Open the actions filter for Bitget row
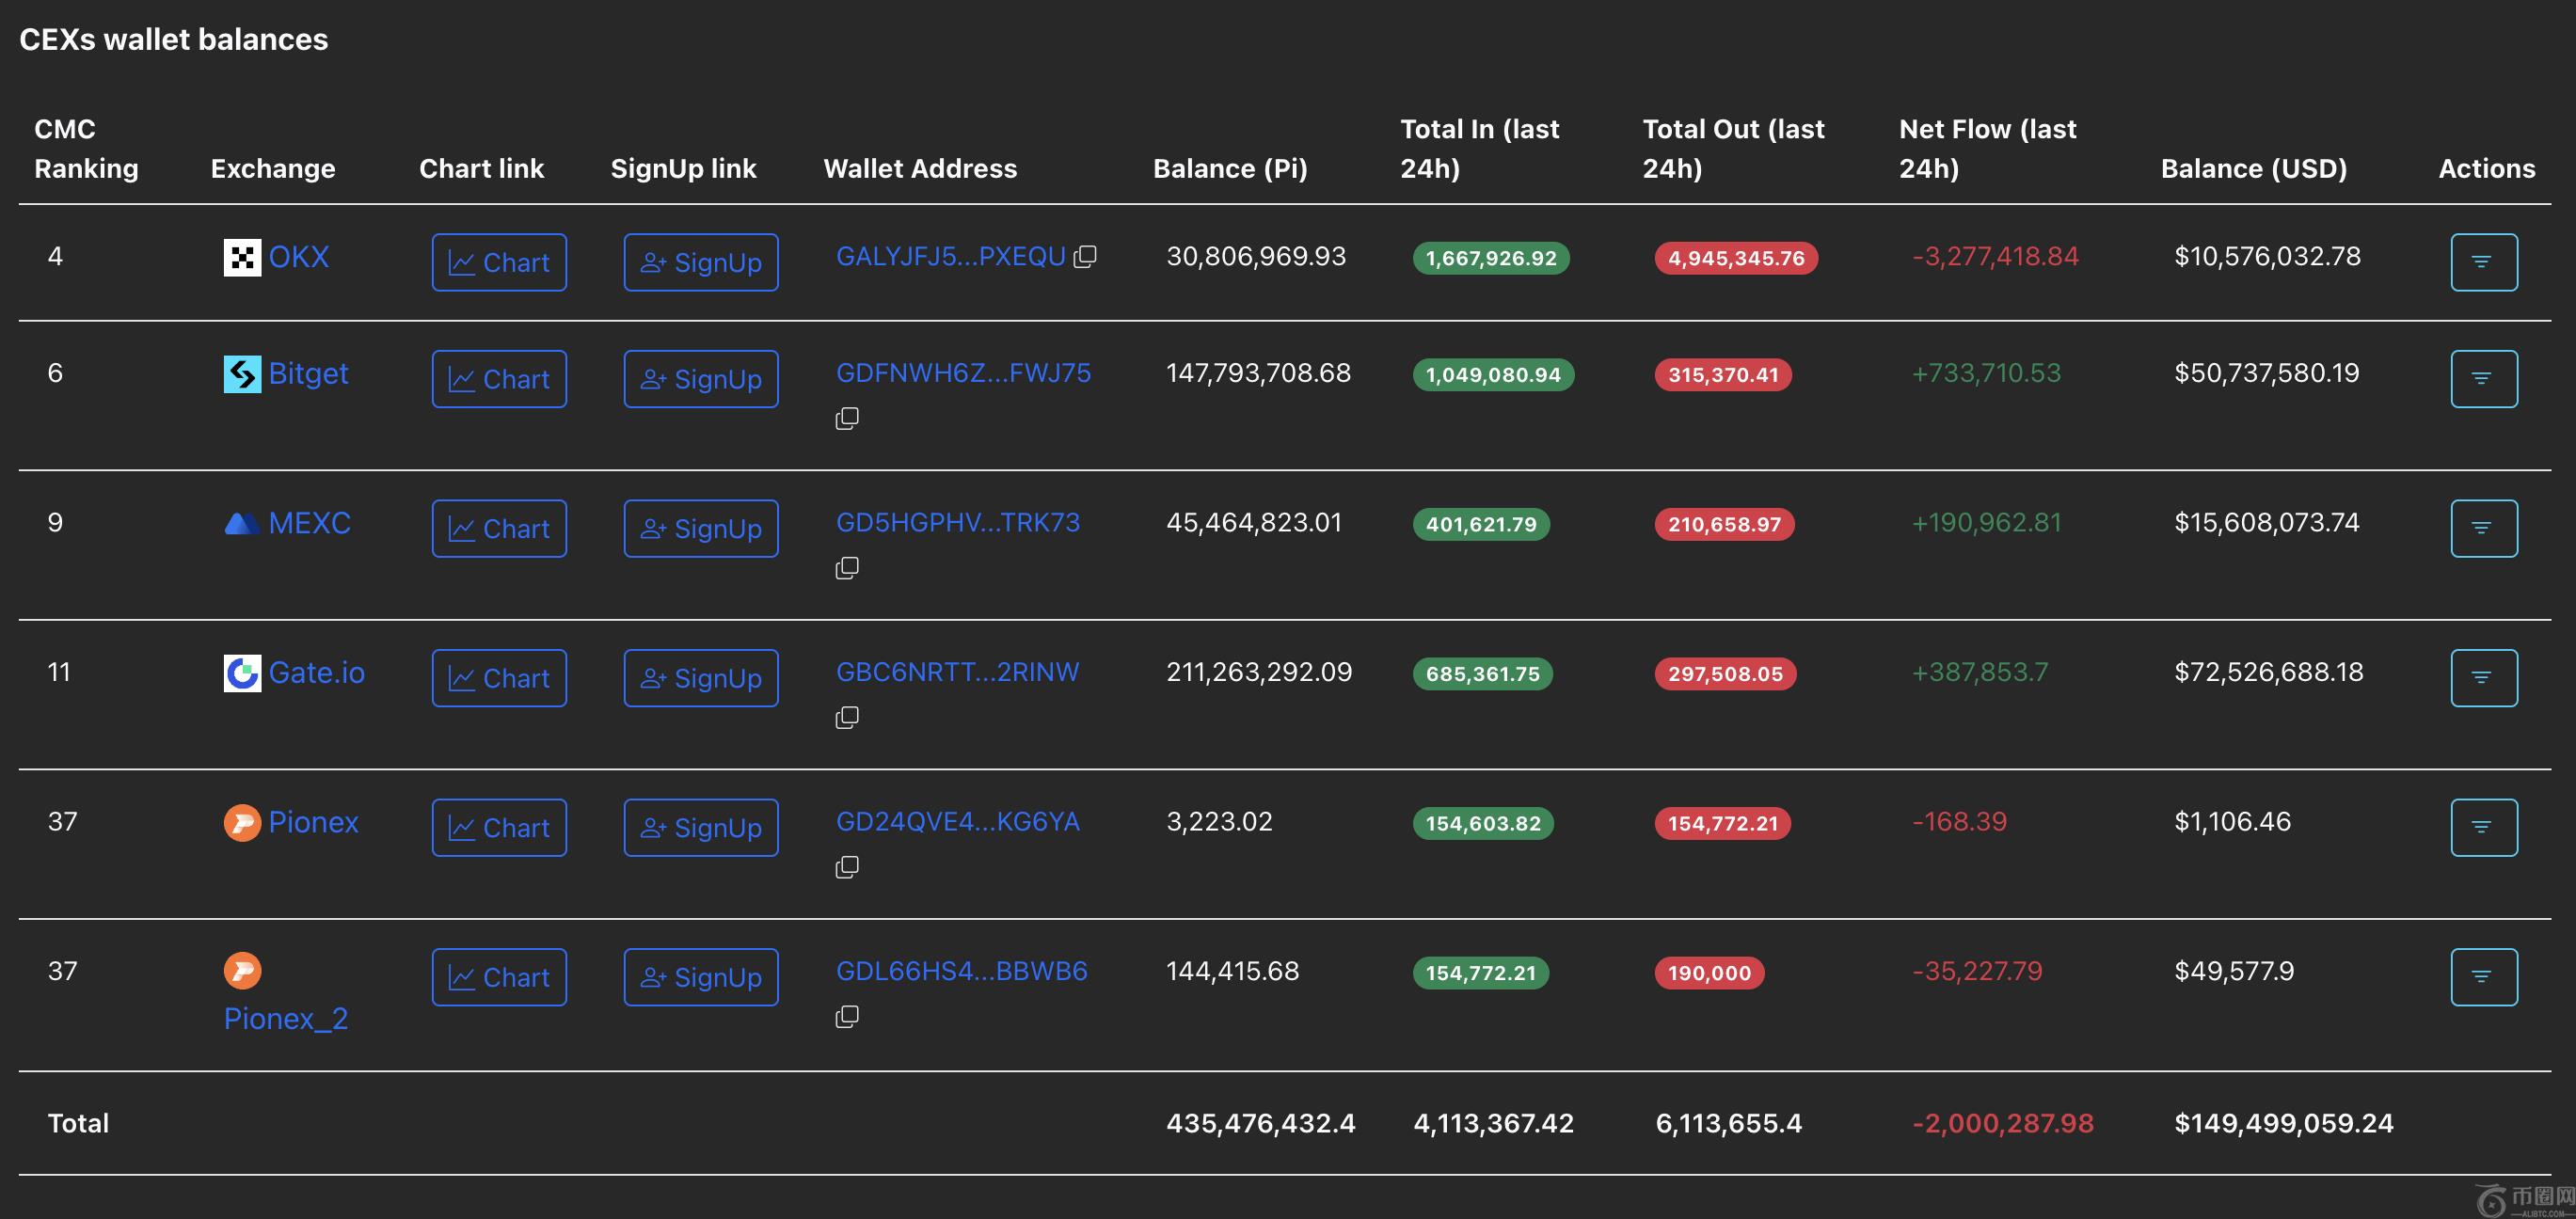 pos(2483,379)
